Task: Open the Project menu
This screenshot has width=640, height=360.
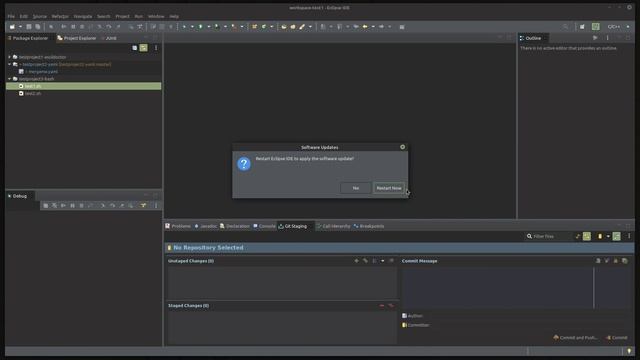Action: [x=122, y=16]
